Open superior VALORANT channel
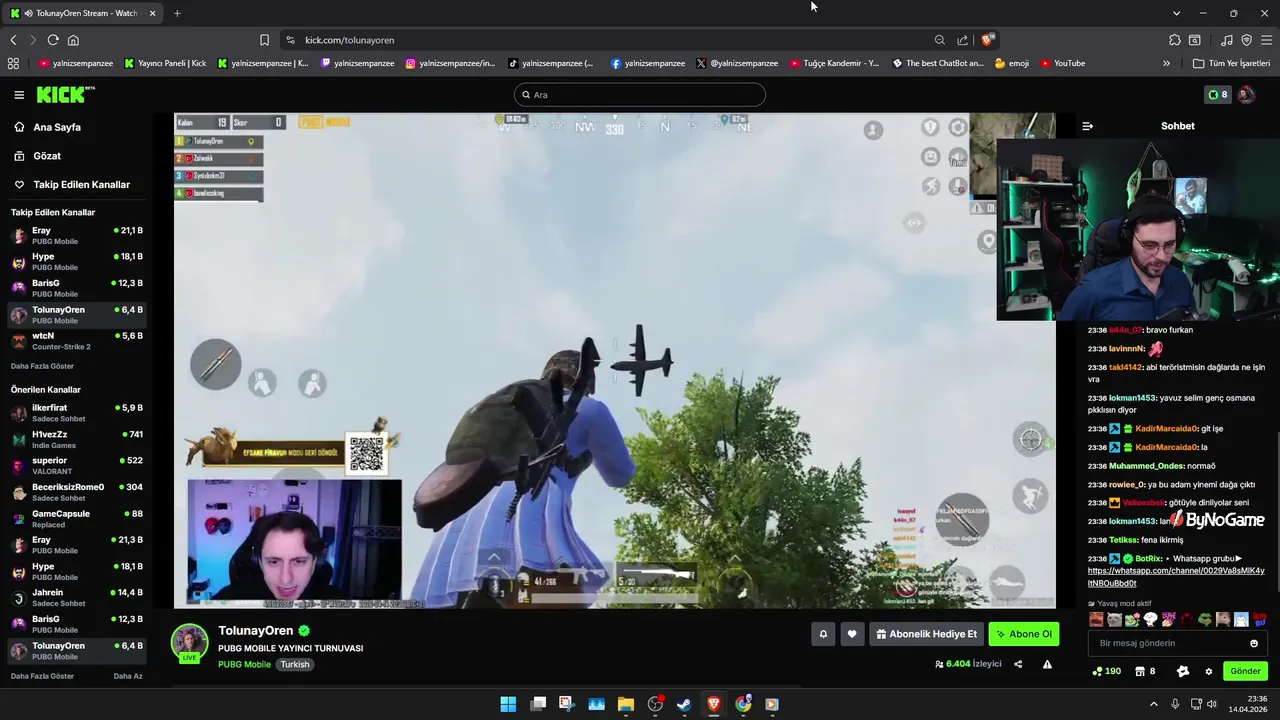This screenshot has width=1280, height=720. tap(77, 466)
